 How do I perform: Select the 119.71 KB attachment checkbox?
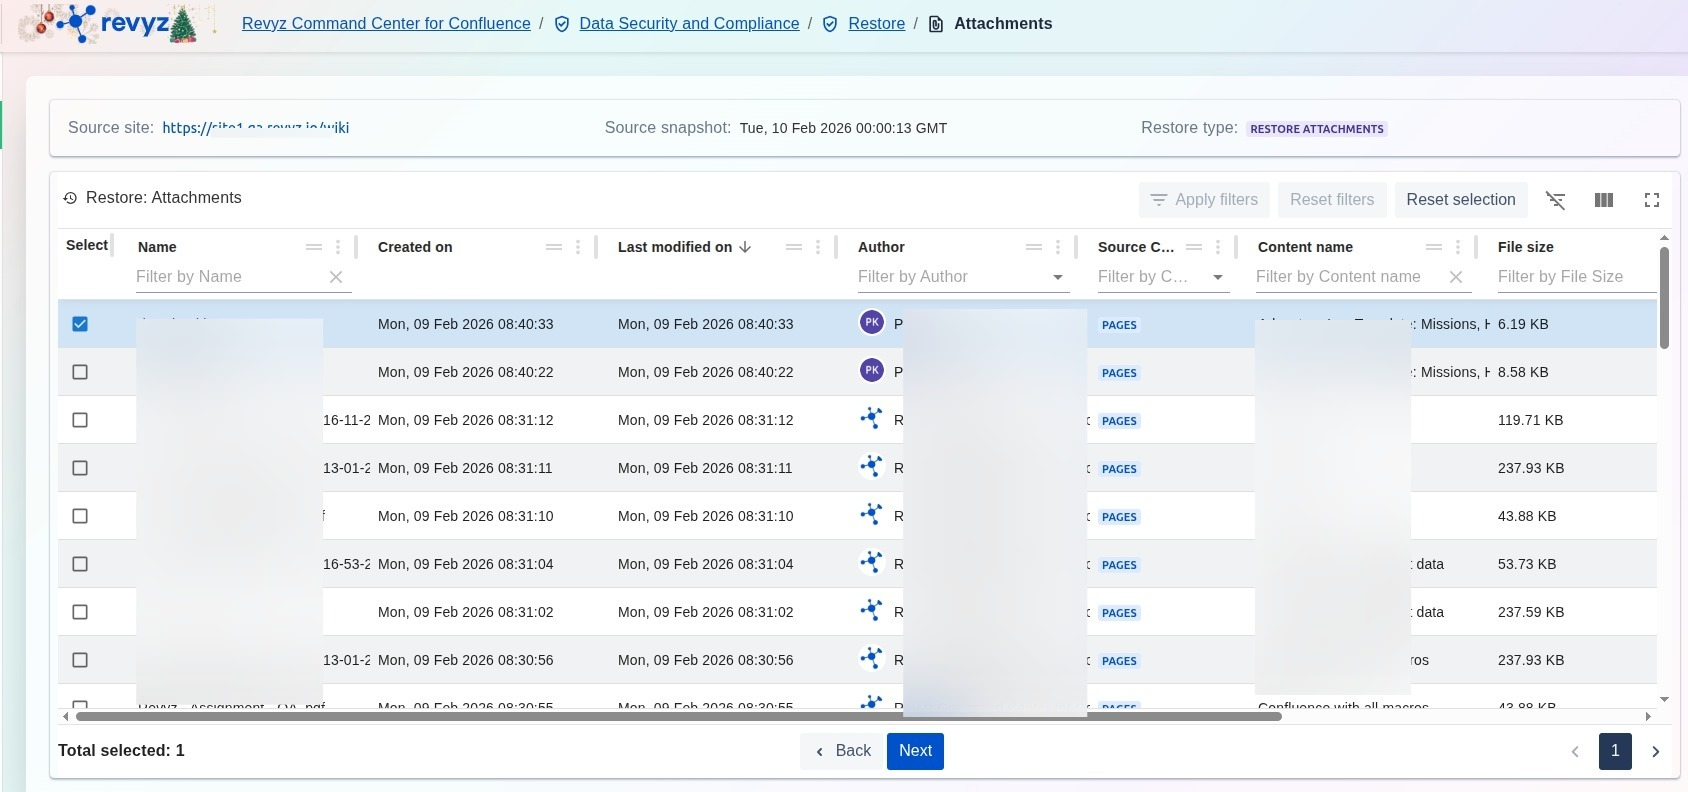point(80,420)
